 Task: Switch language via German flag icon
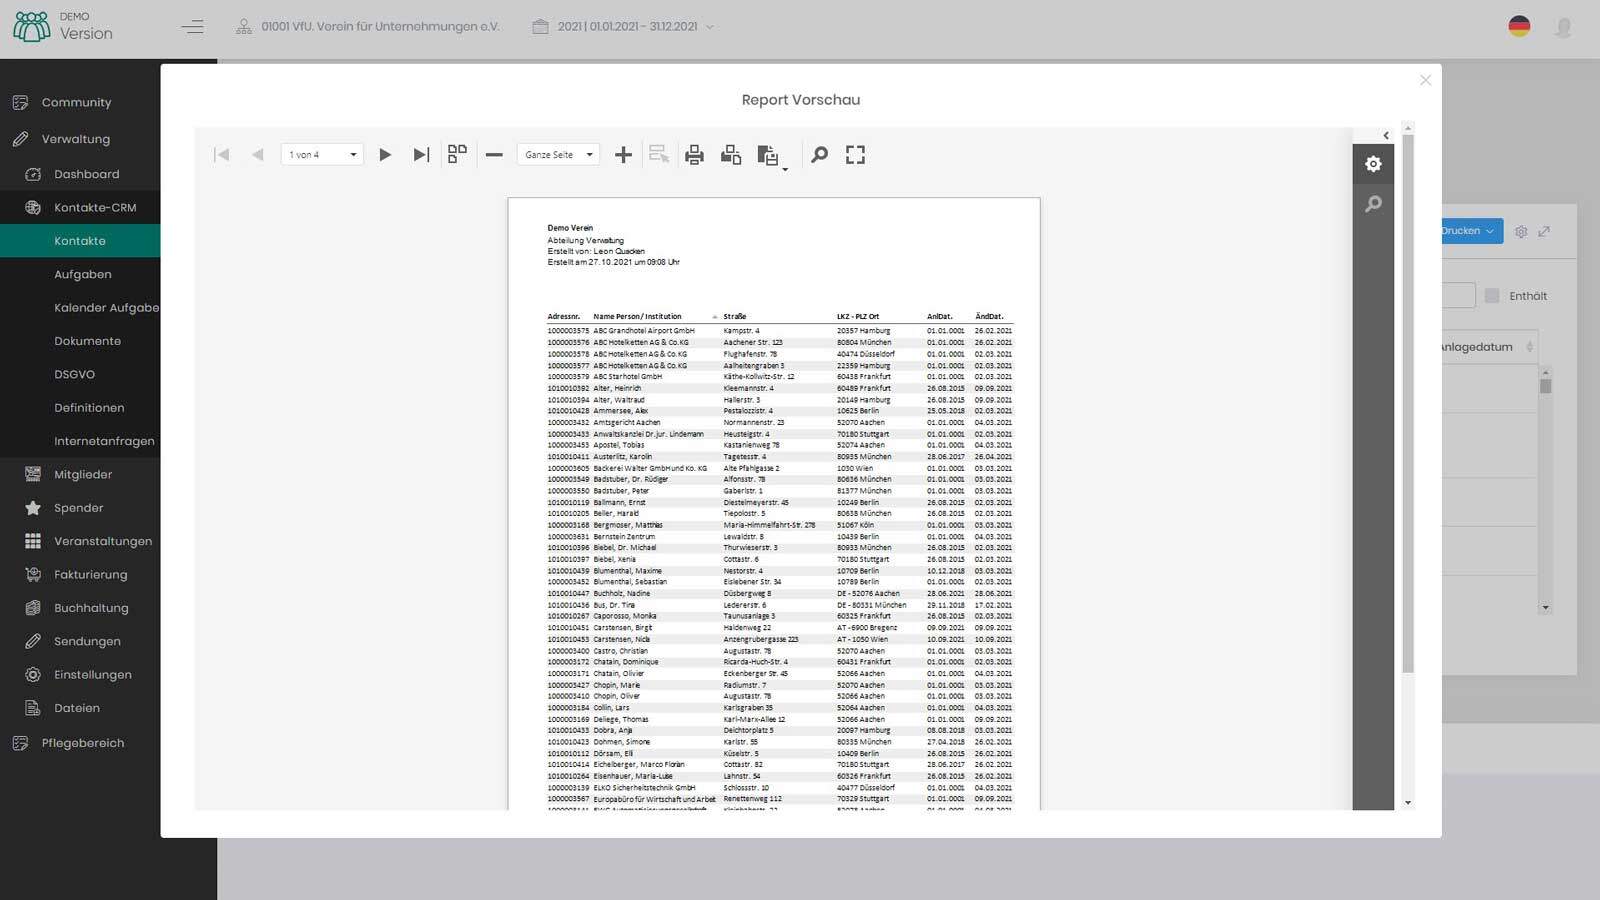tap(1519, 27)
